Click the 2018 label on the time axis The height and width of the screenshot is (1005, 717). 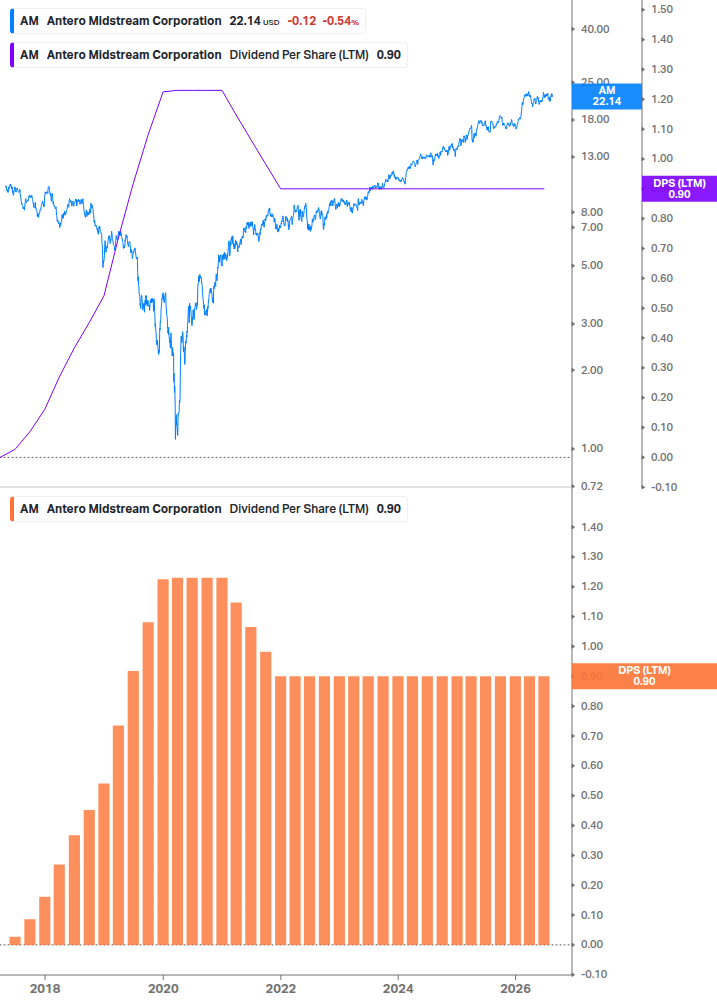45,989
